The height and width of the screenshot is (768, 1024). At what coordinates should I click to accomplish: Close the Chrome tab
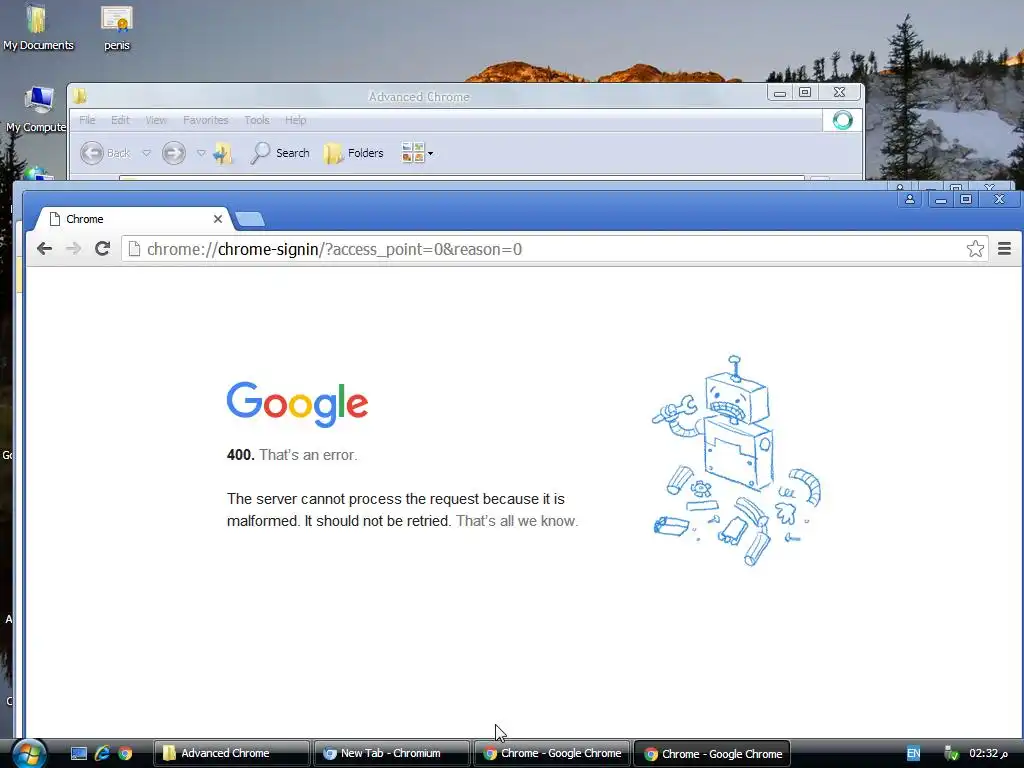218,219
